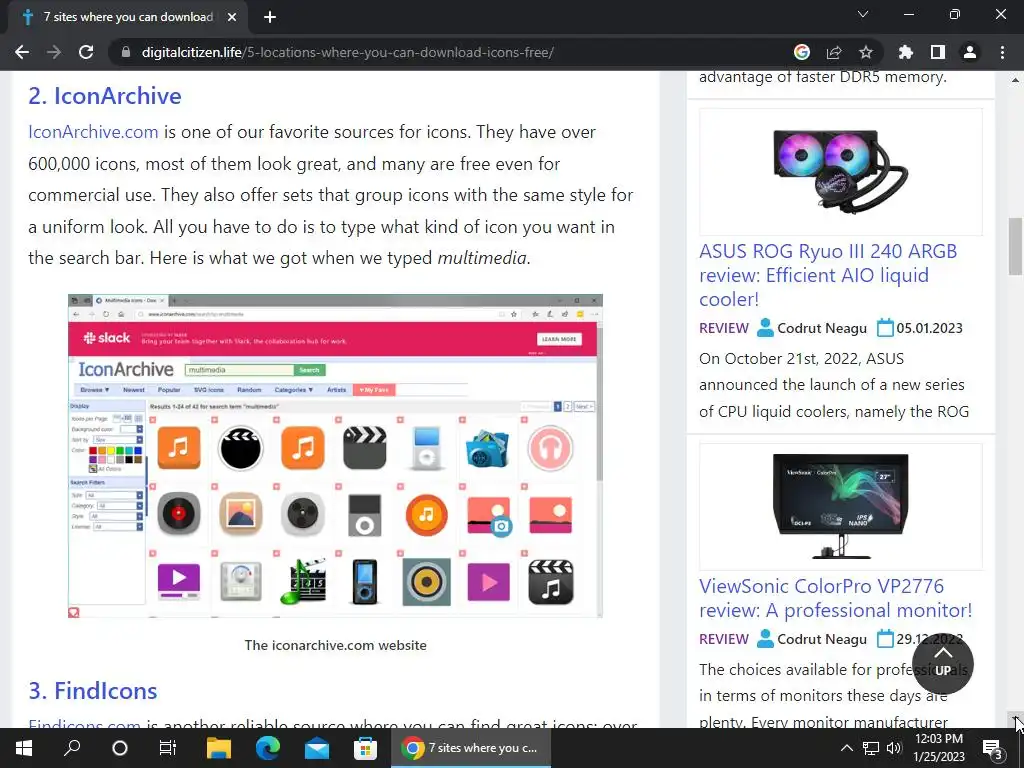Open the volume tray icon
This screenshot has width=1024, height=768.
pos(894,748)
